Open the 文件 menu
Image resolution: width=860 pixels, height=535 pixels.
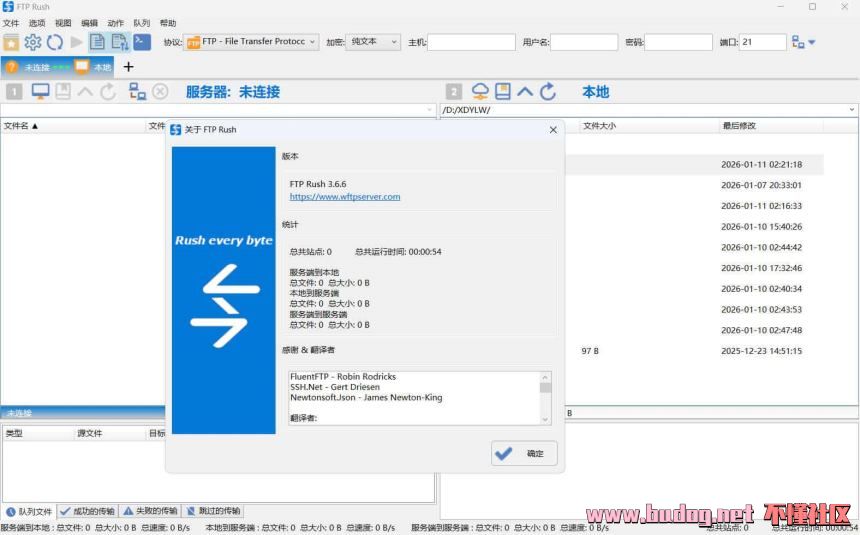(10, 23)
